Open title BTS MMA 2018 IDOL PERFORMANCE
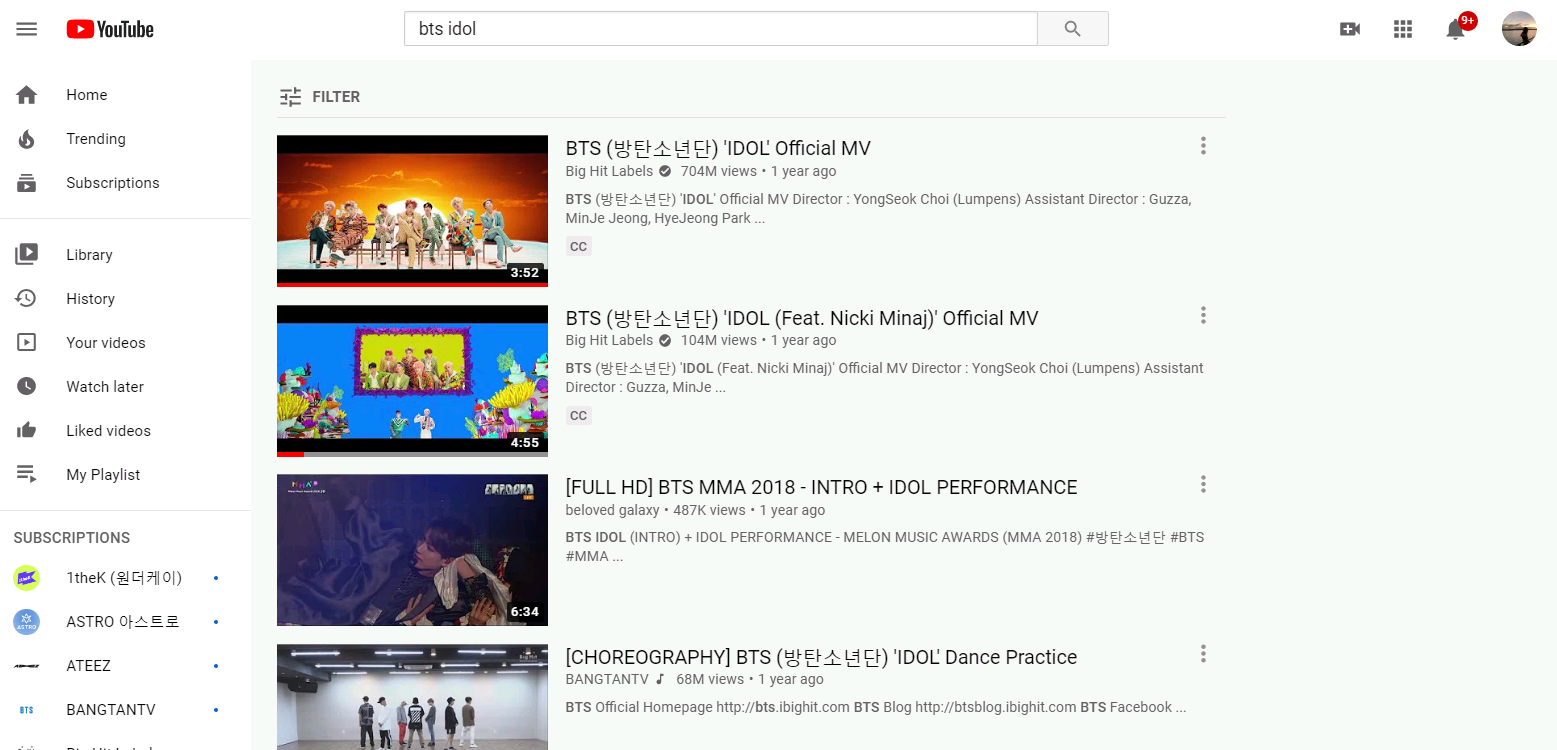The height and width of the screenshot is (750, 1557). [x=821, y=487]
